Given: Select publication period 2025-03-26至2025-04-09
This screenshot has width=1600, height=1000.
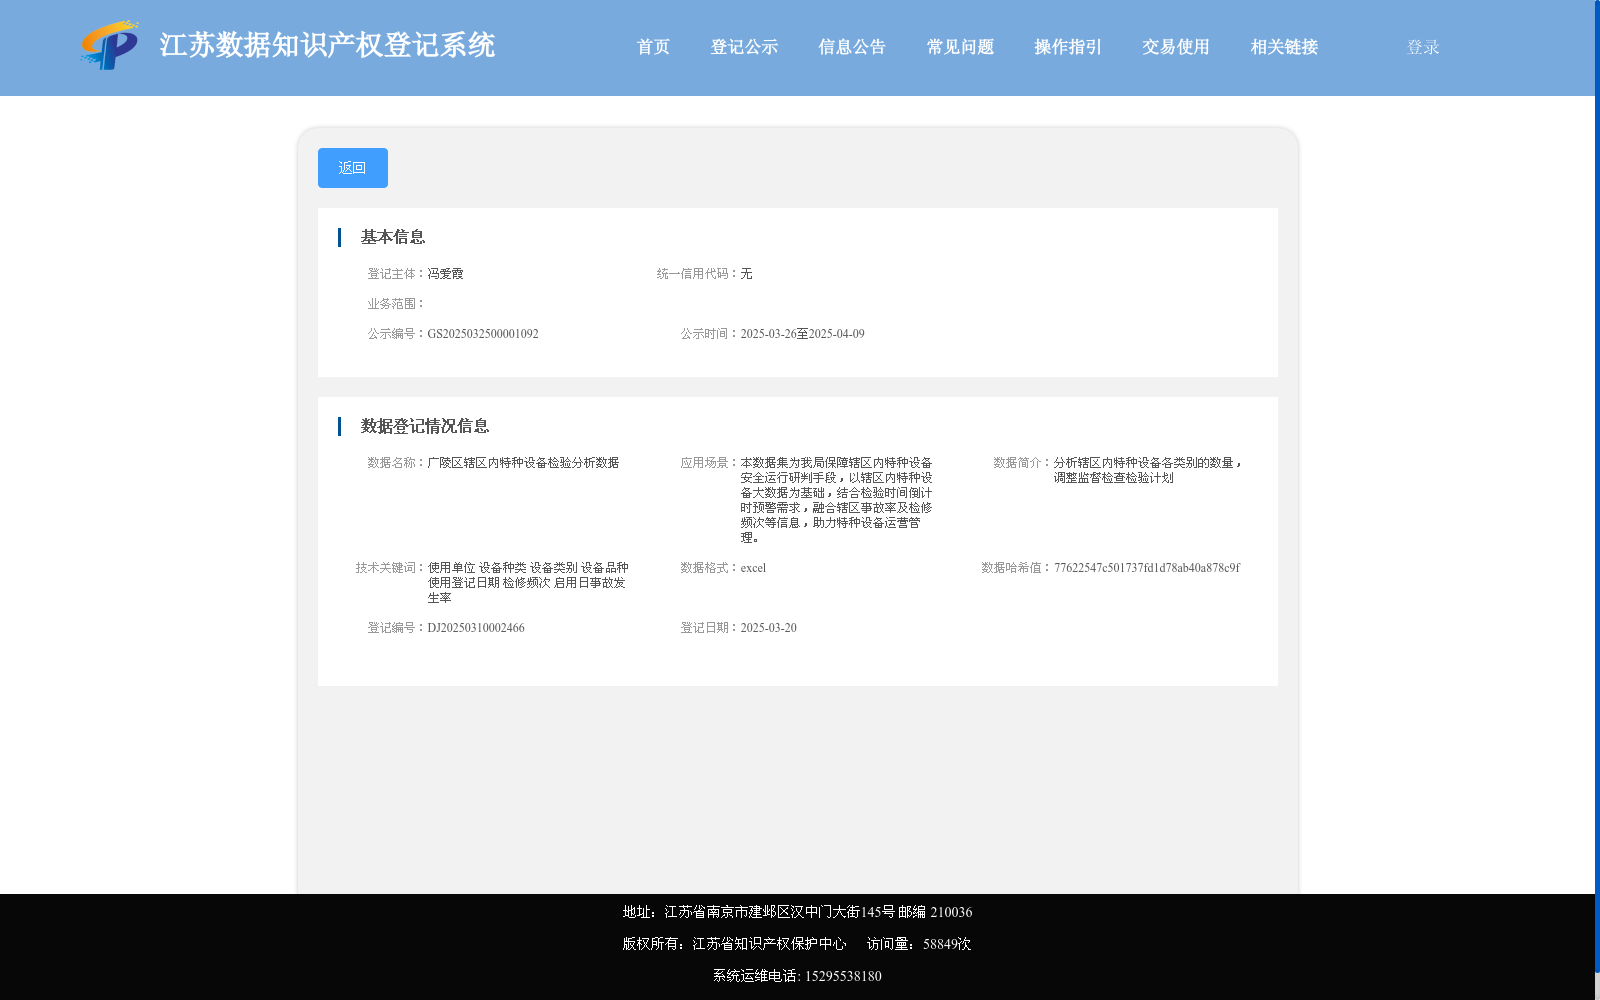Looking at the screenshot, I should (803, 334).
